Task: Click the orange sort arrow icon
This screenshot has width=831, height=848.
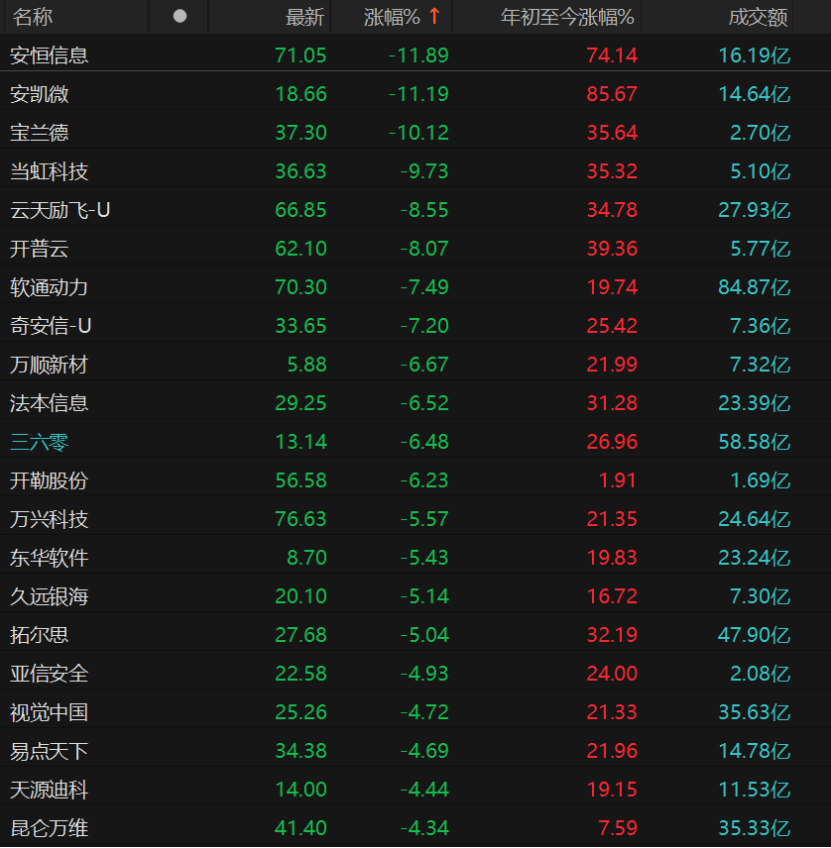Action: [x=434, y=16]
